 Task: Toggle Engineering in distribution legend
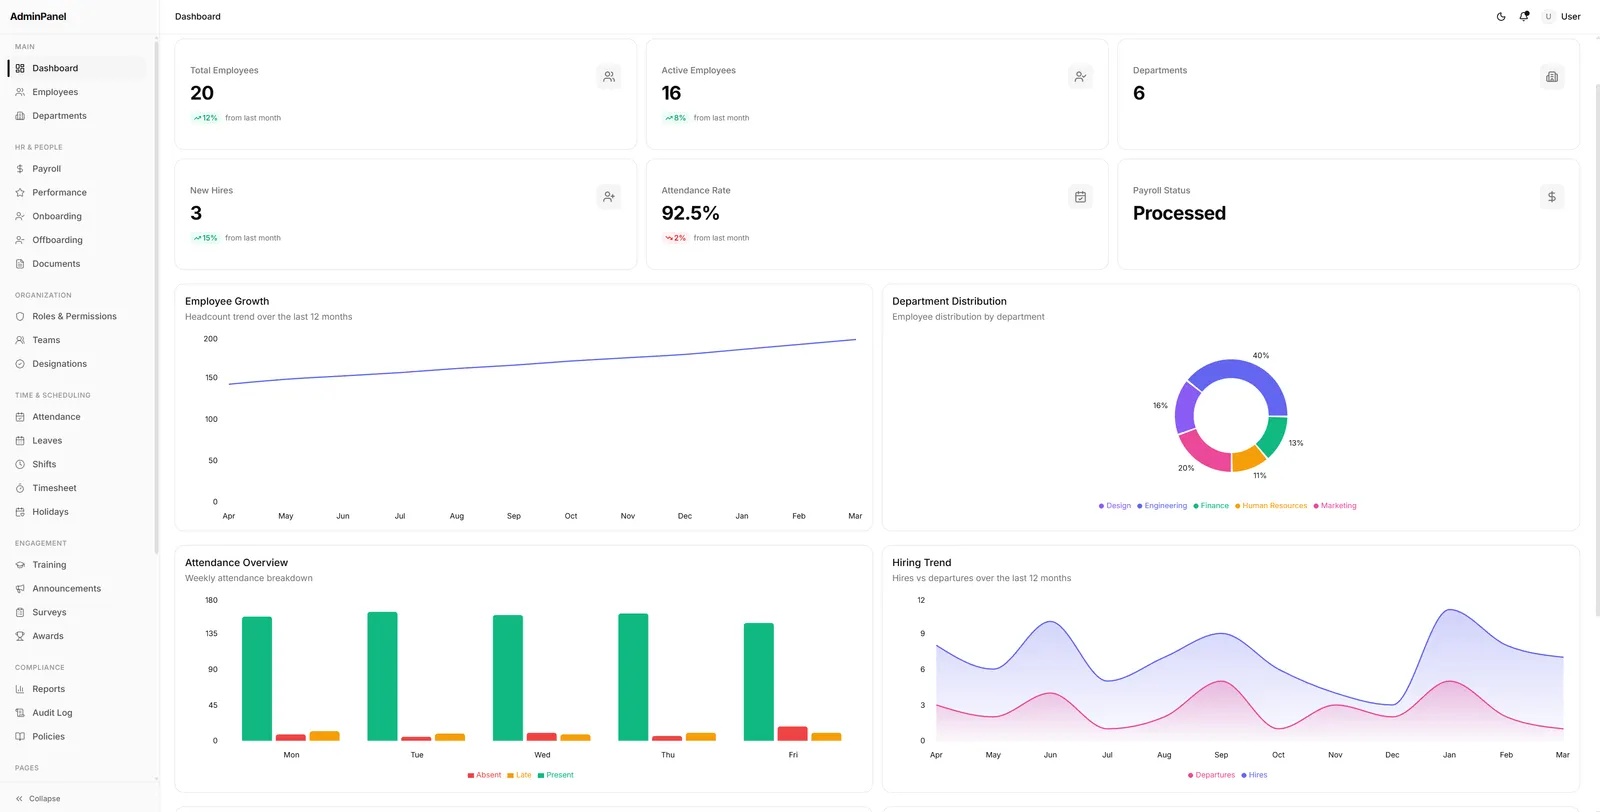1162,506
